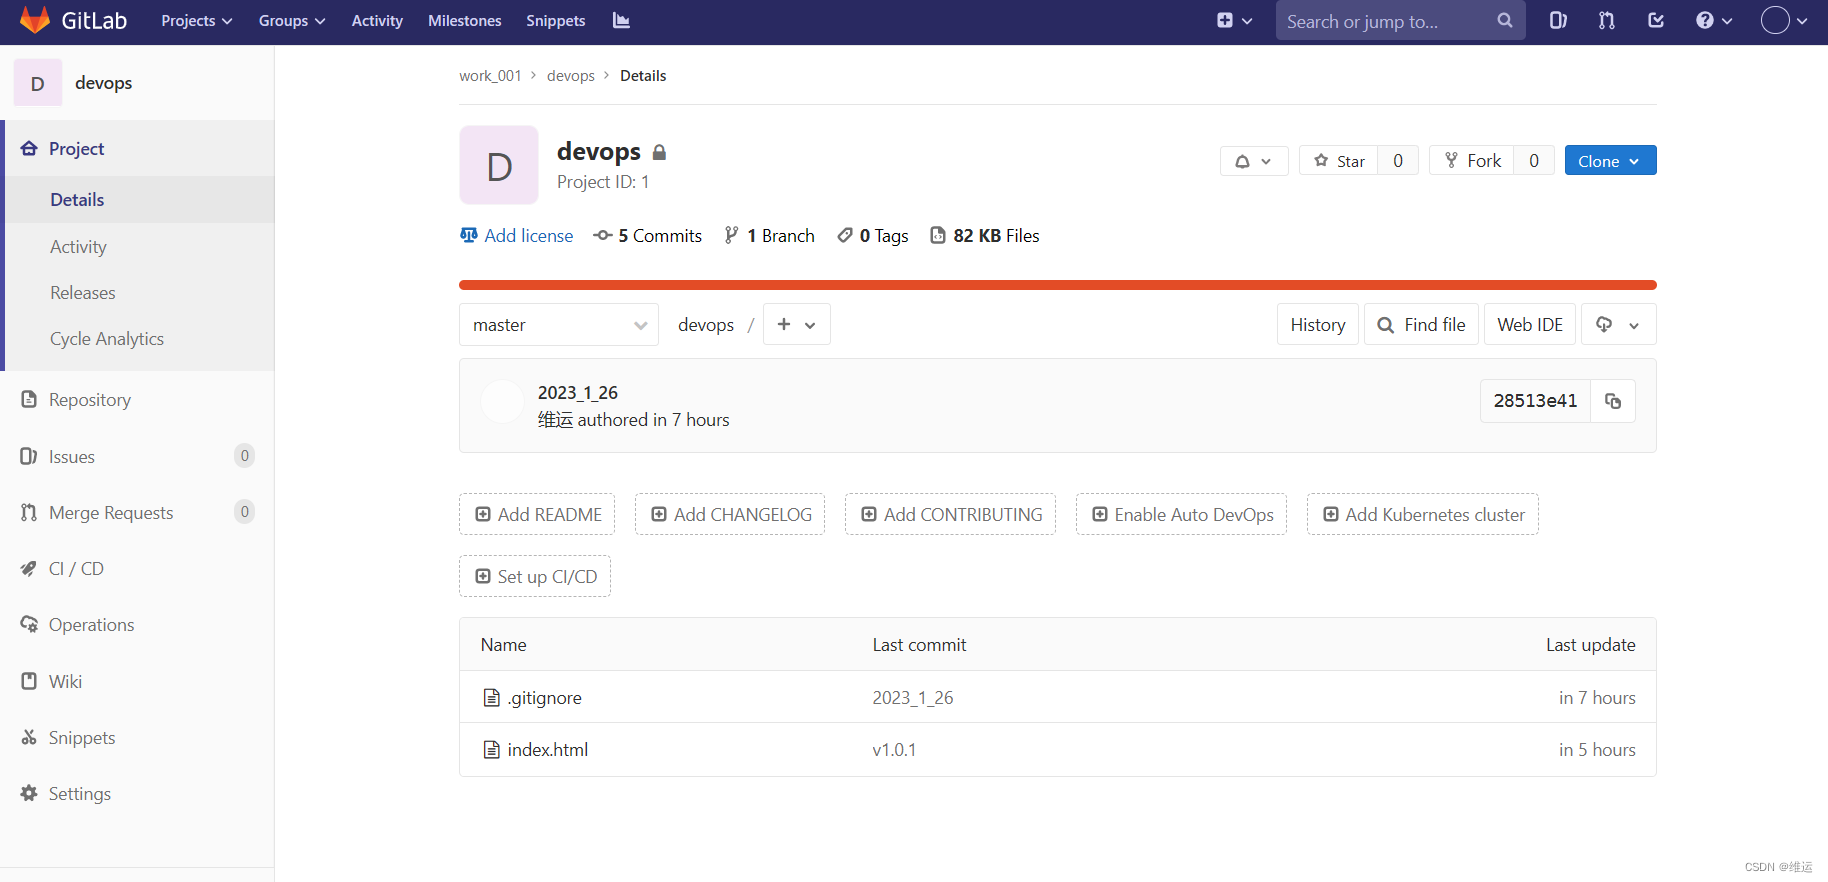Image resolution: width=1828 pixels, height=882 pixels.
Task: Fork the devops project
Action: [1472, 161]
